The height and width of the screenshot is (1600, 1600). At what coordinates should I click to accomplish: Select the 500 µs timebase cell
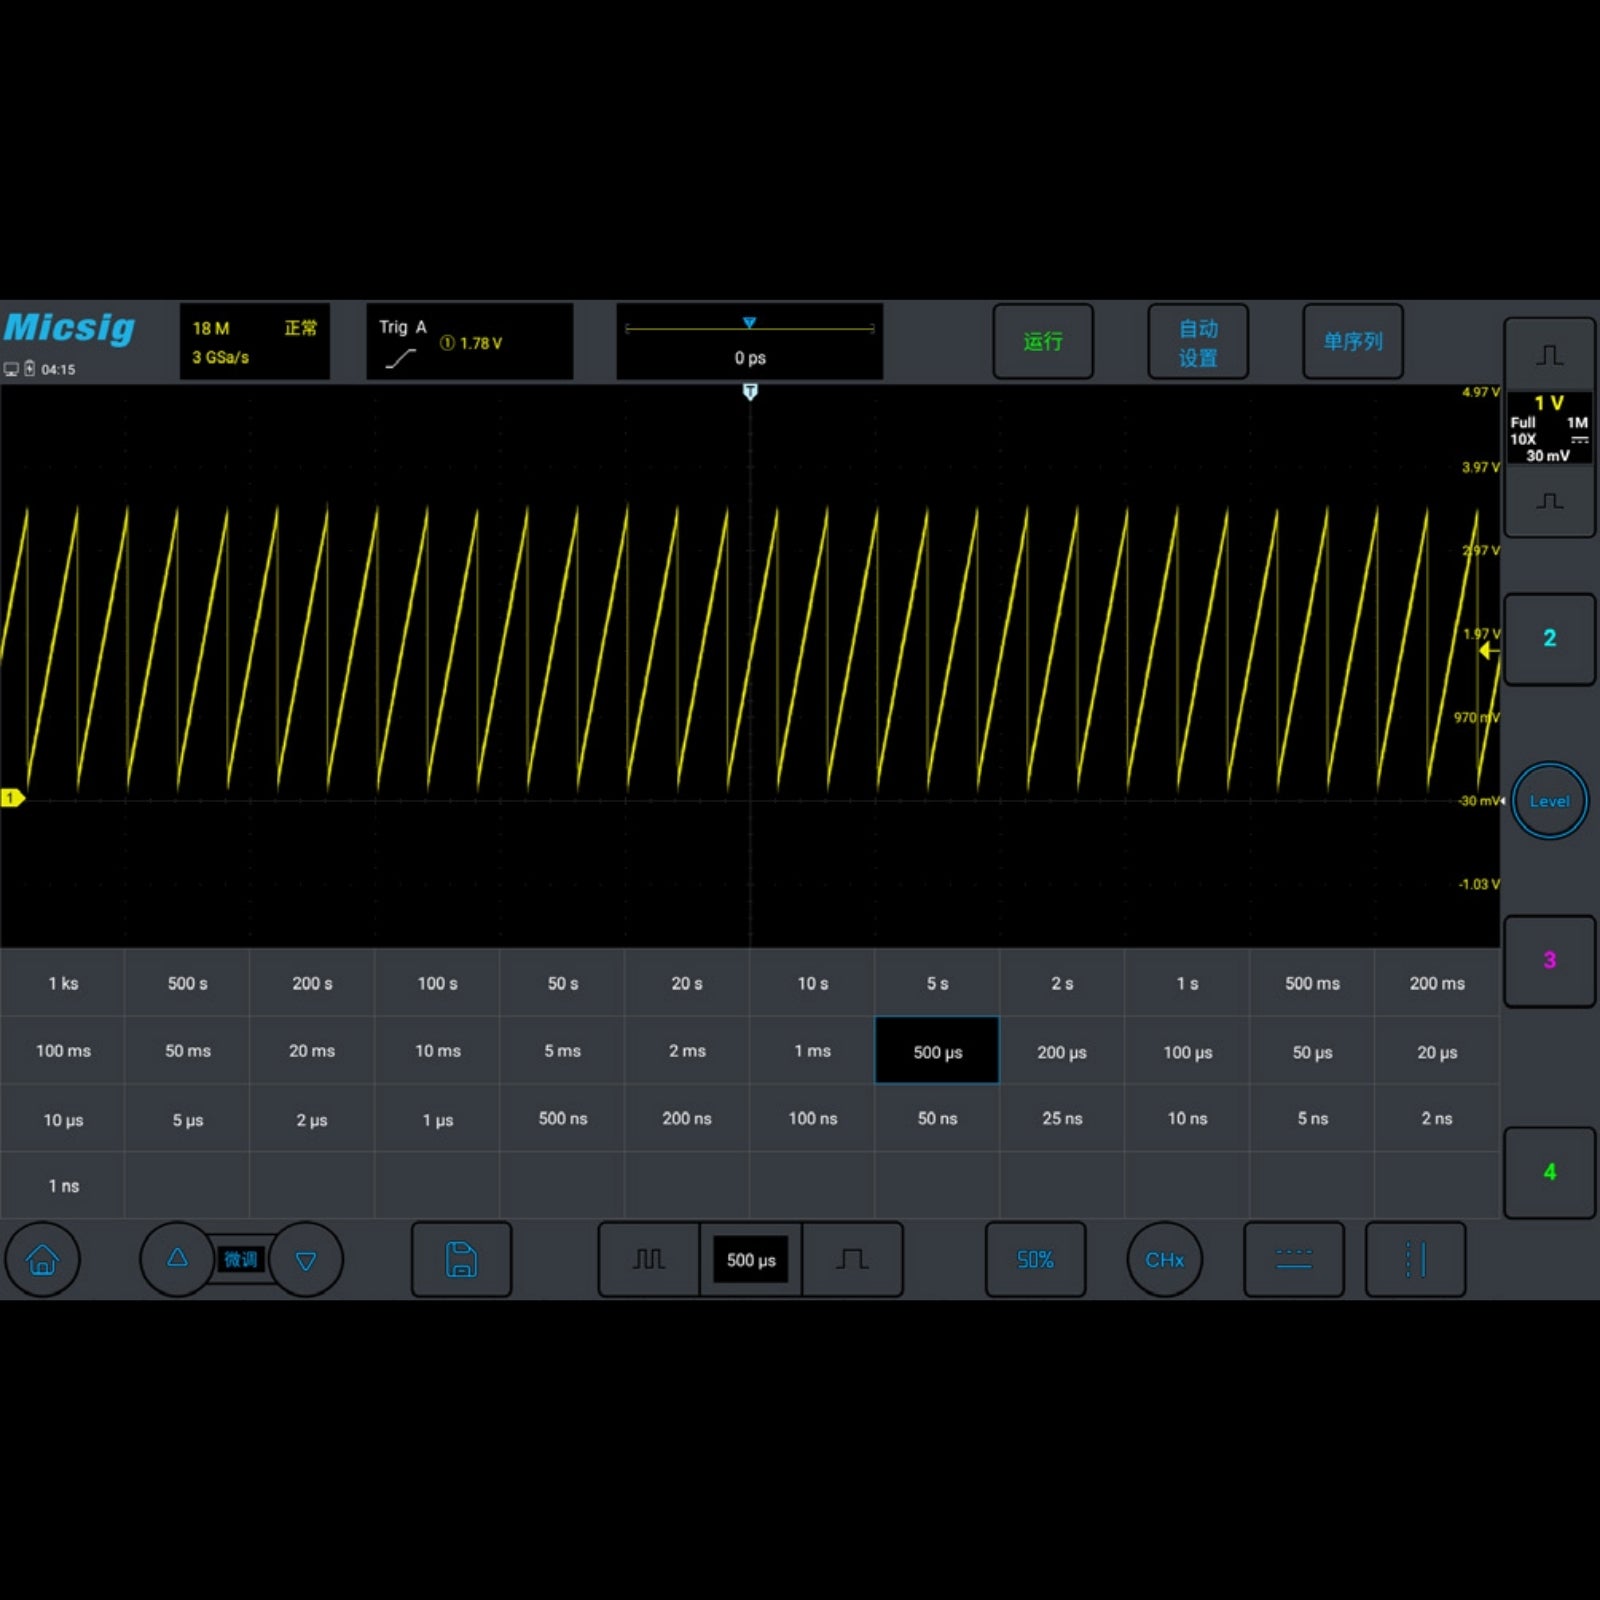pos(936,1051)
